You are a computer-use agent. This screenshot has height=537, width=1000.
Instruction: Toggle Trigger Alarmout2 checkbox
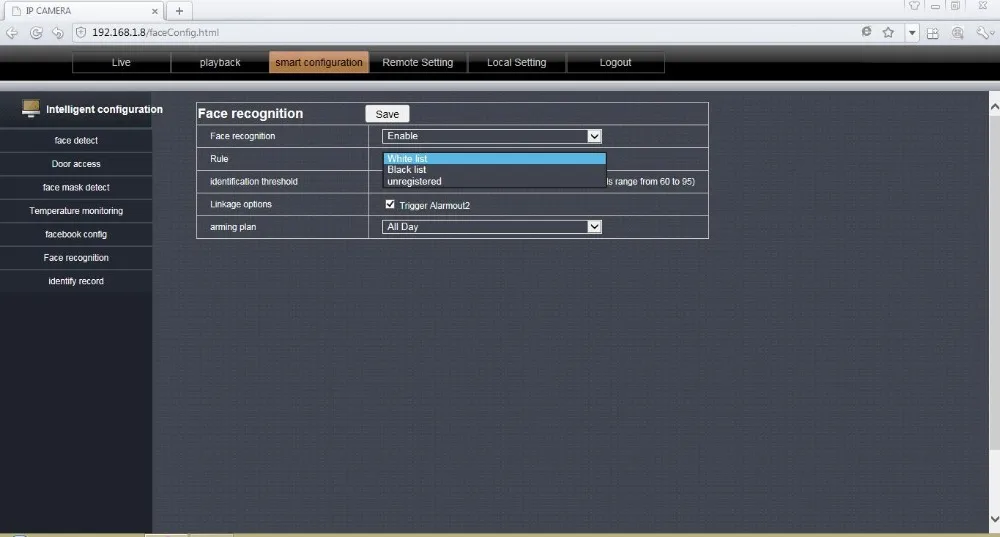coord(390,205)
